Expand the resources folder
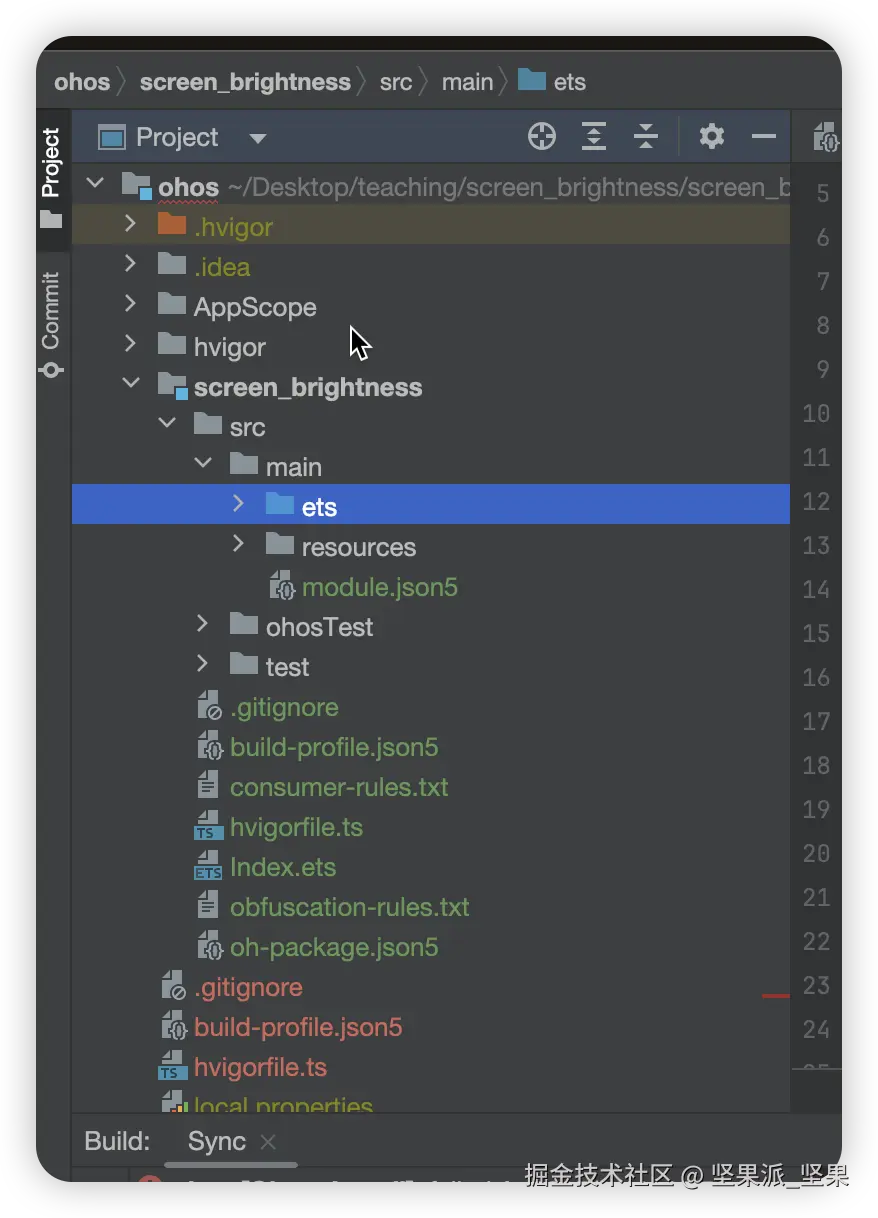 coord(238,544)
